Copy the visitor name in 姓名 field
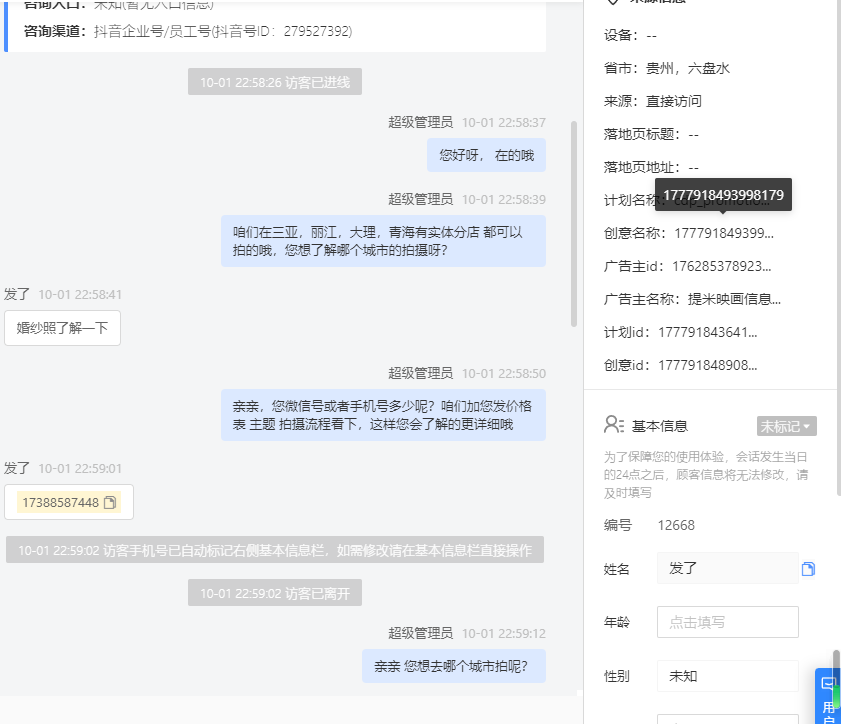 [808, 569]
